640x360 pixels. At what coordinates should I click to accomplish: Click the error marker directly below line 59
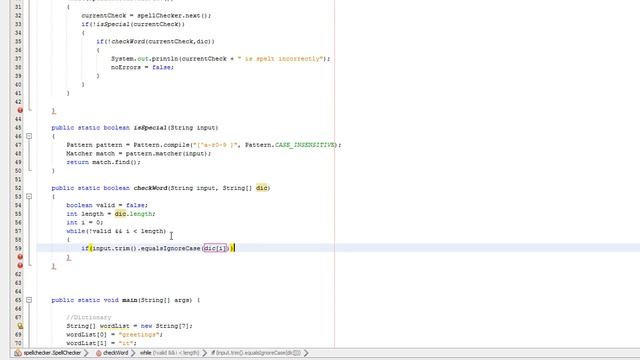click(20, 257)
